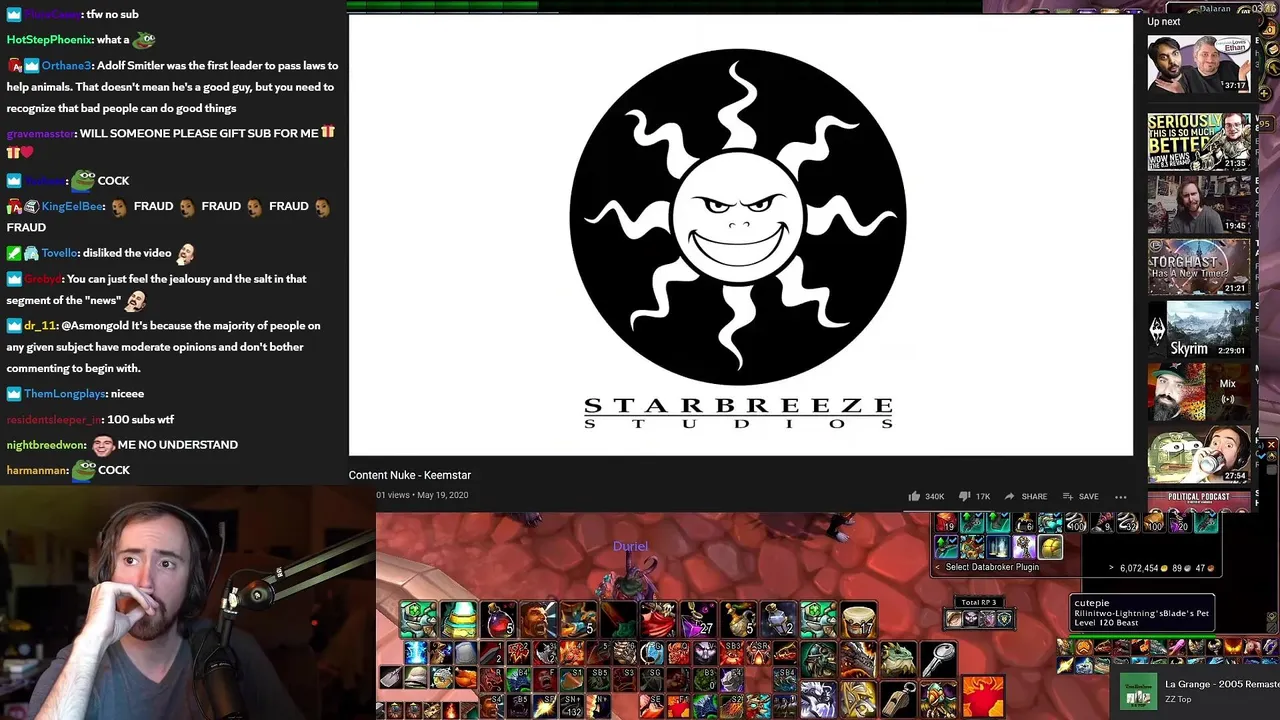This screenshot has height=720, width=1280.
Task: Click dr_11's username in chat
Action: pos(40,326)
